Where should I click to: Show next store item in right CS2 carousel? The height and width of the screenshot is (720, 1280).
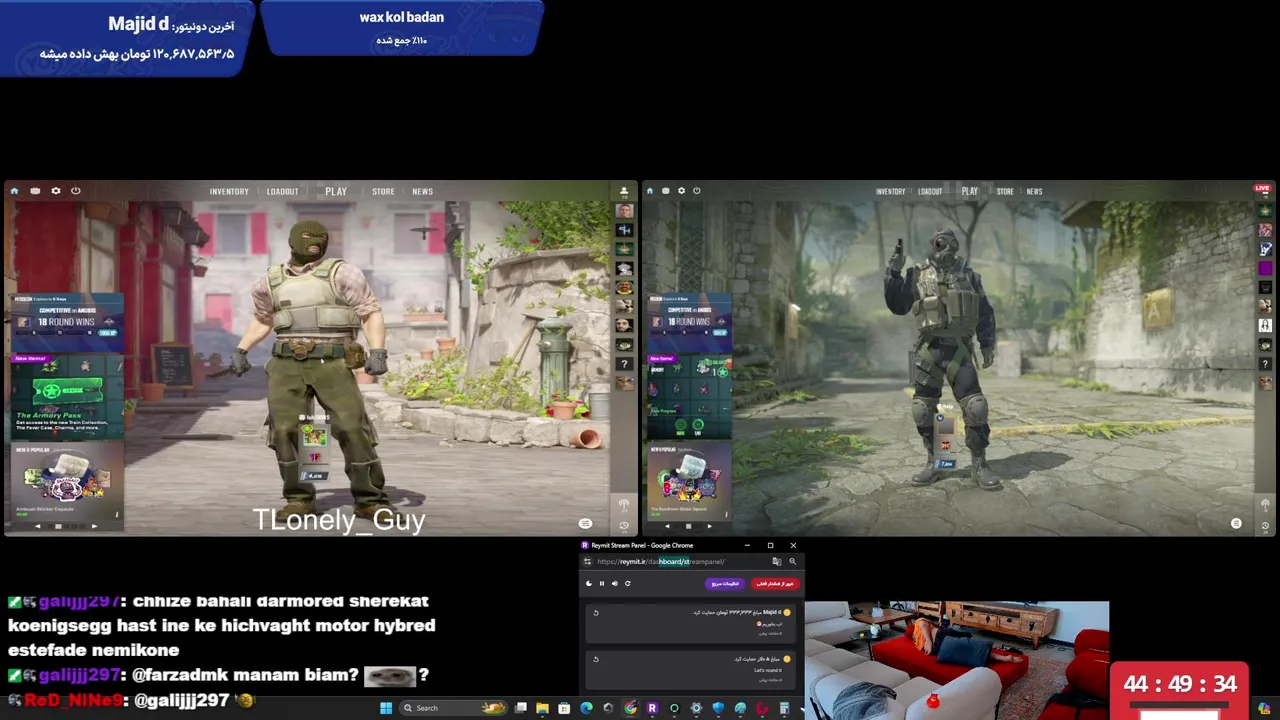pos(710,526)
